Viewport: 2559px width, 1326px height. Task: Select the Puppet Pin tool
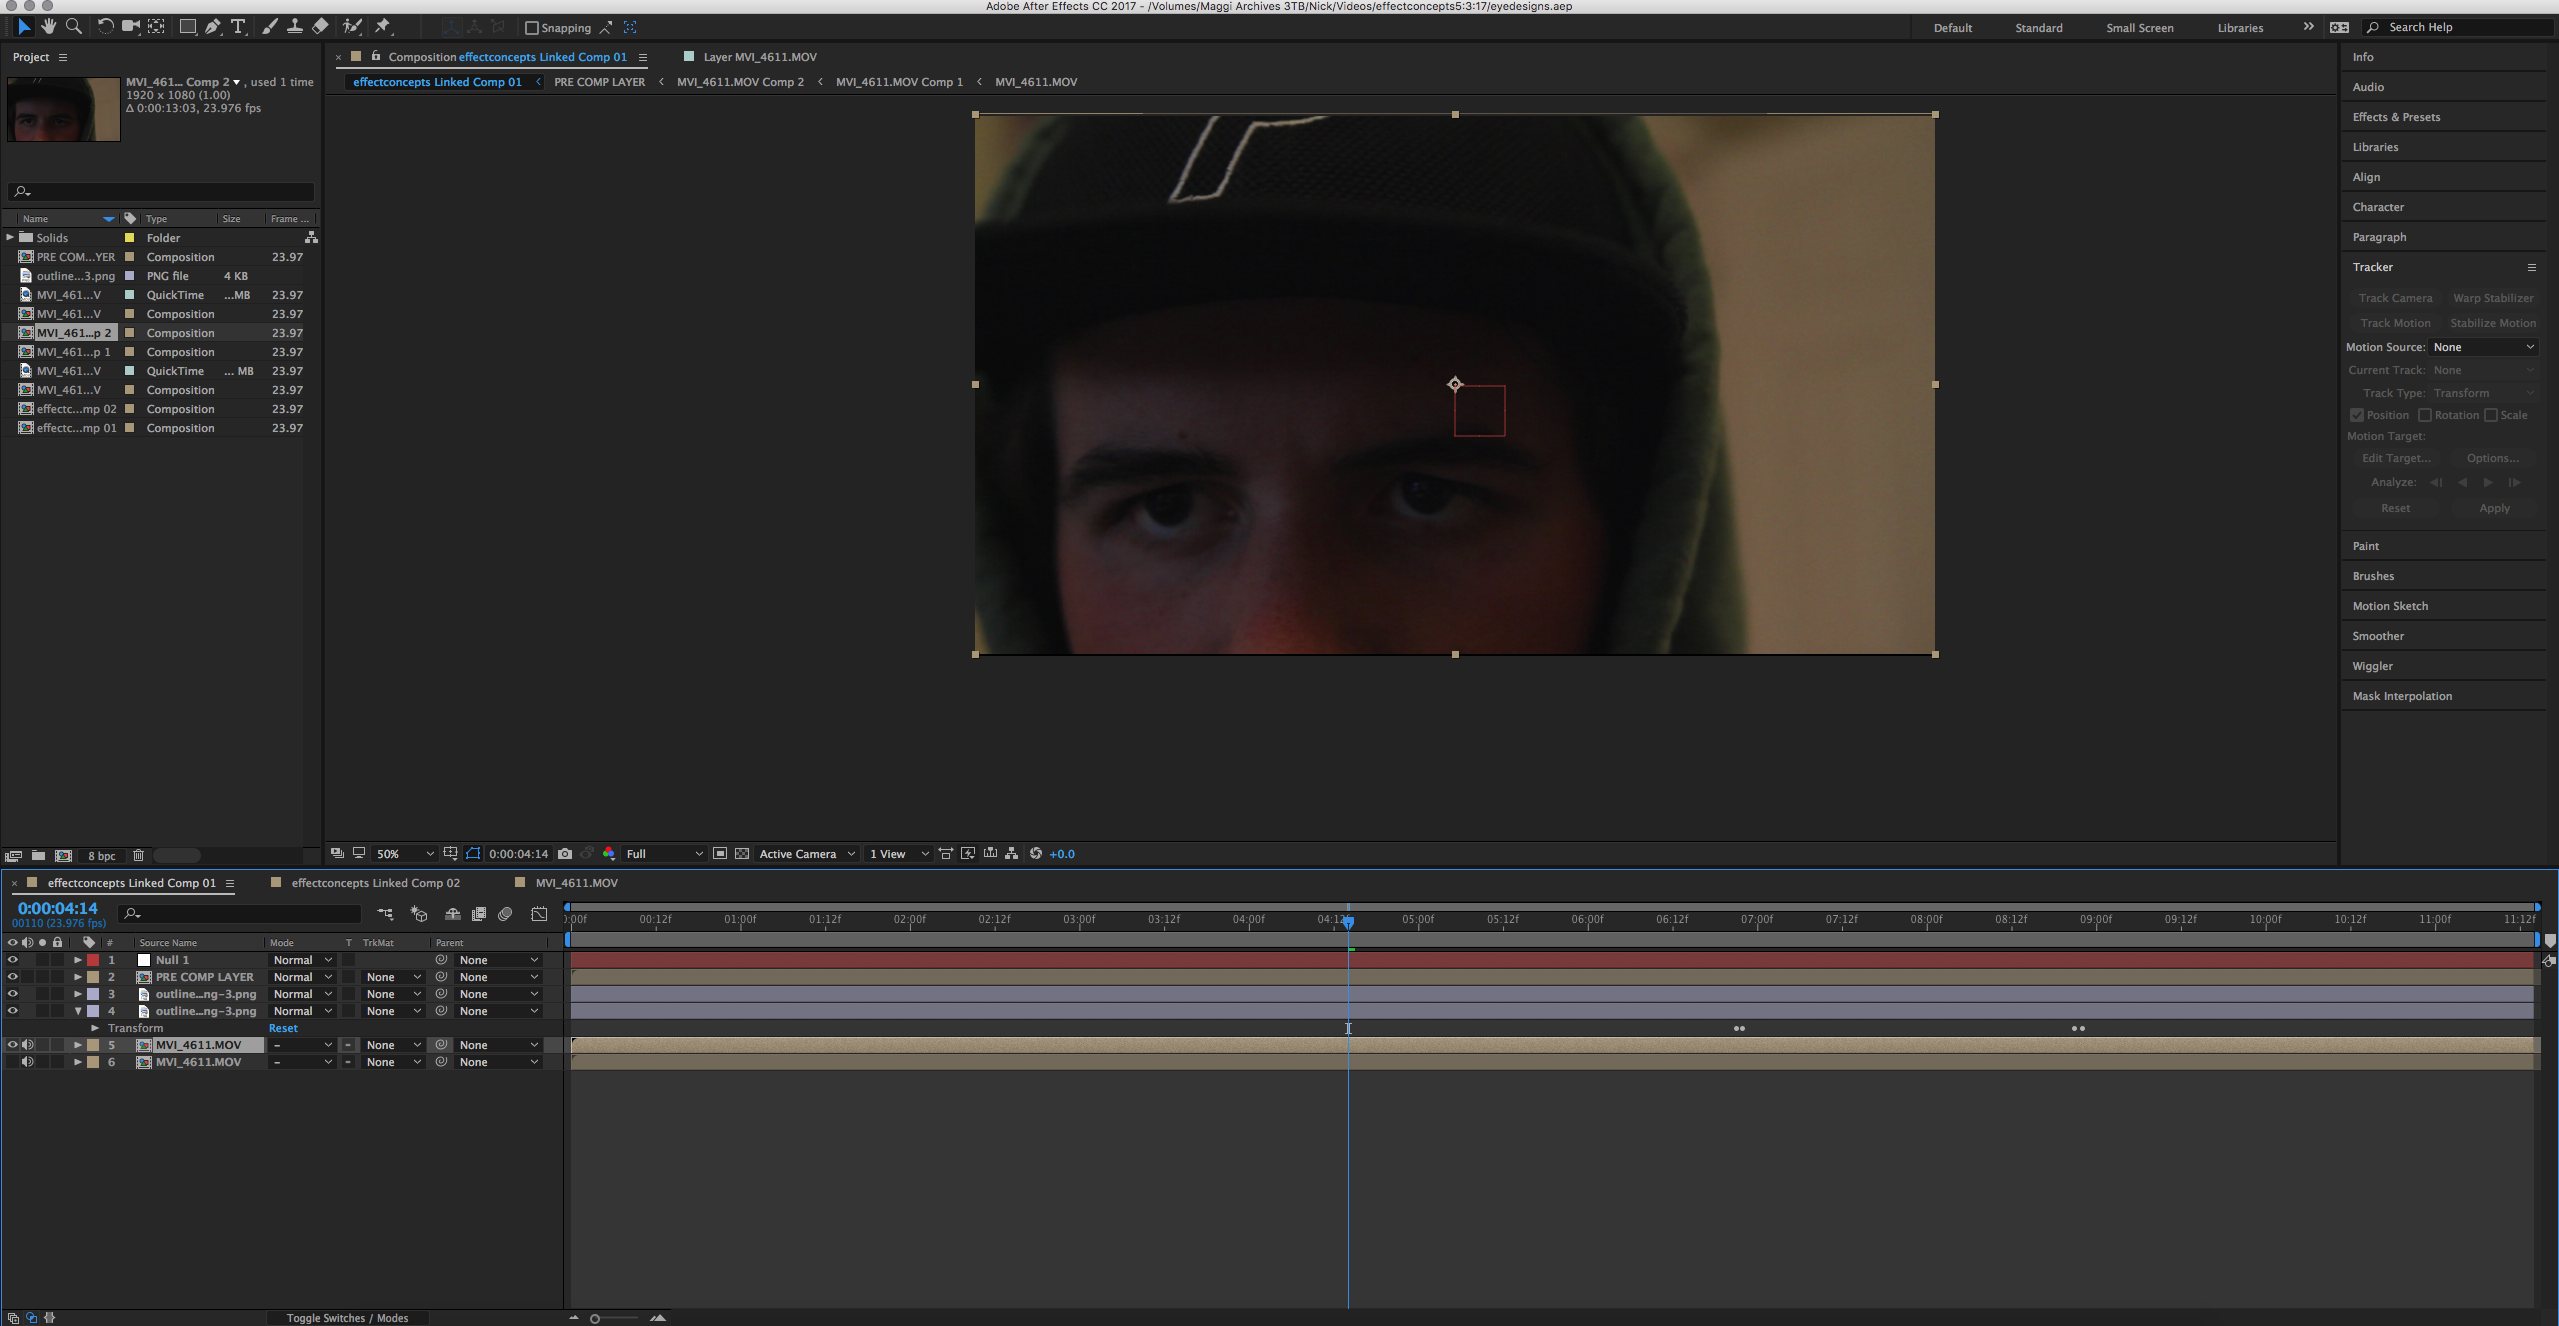pyautogui.click(x=383, y=27)
